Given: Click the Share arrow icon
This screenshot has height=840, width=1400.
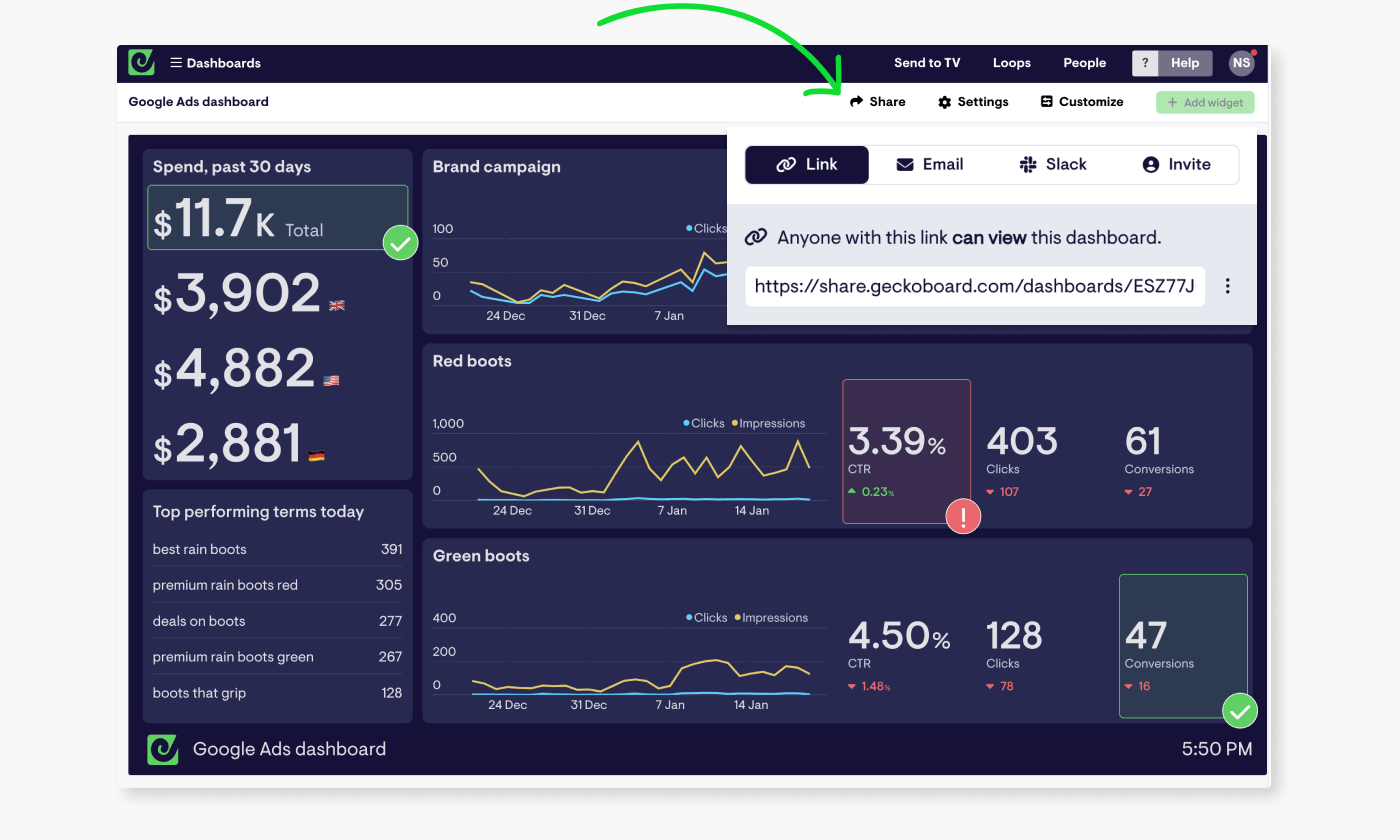Looking at the screenshot, I should click(855, 101).
